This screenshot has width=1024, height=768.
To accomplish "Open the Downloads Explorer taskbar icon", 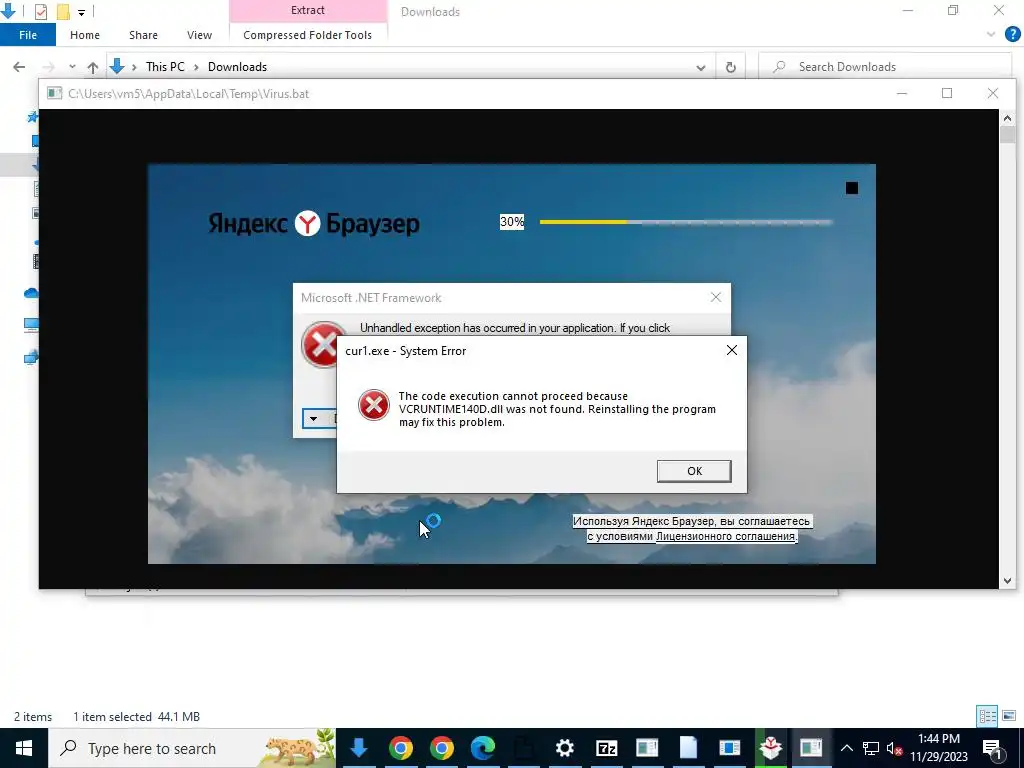I will click(x=359, y=748).
